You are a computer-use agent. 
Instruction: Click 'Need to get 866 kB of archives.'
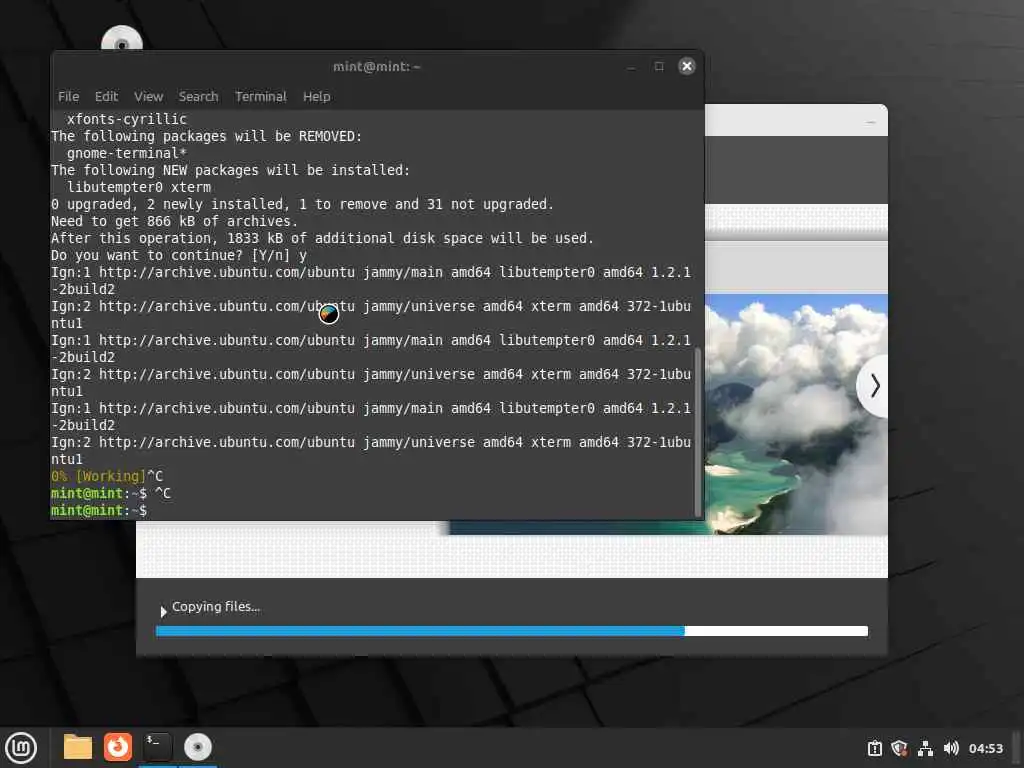[x=174, y=221]
